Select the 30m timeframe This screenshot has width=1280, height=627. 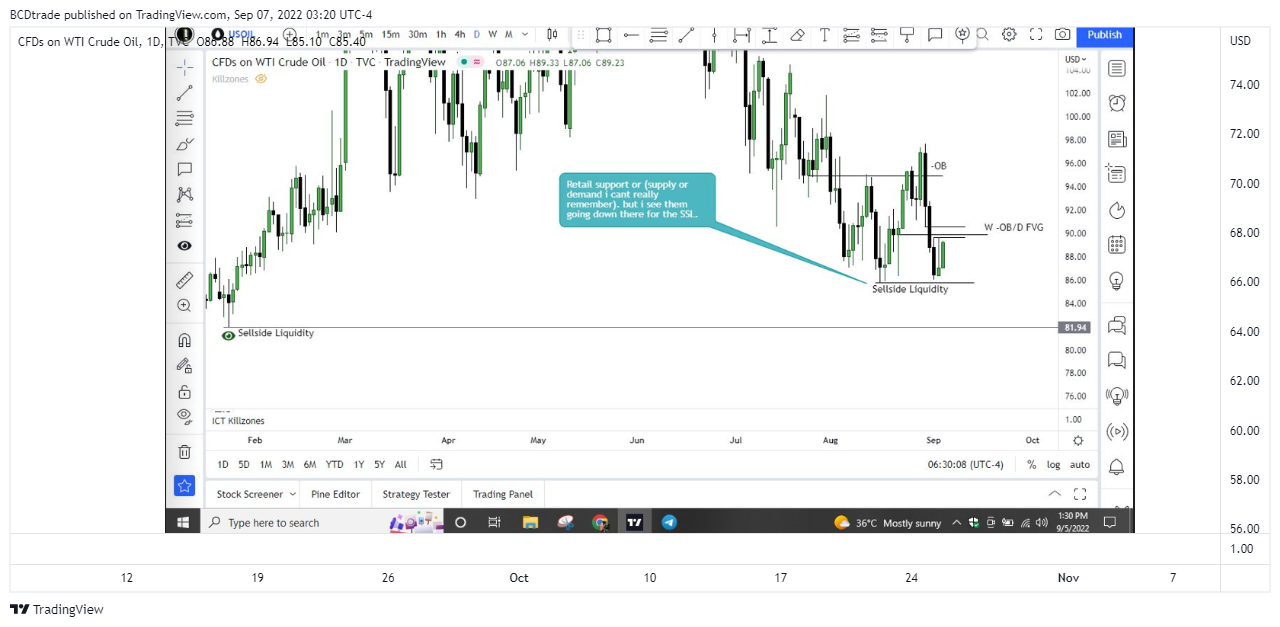coord(417,34)
